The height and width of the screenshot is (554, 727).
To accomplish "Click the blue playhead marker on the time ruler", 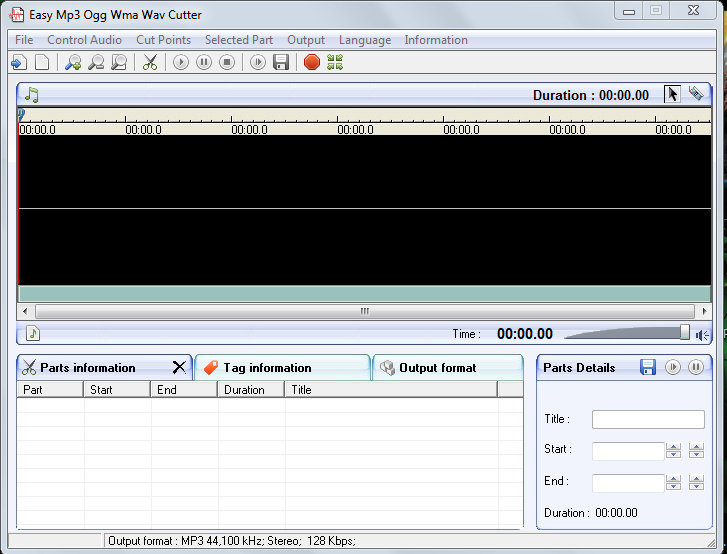I will (21, 114).
